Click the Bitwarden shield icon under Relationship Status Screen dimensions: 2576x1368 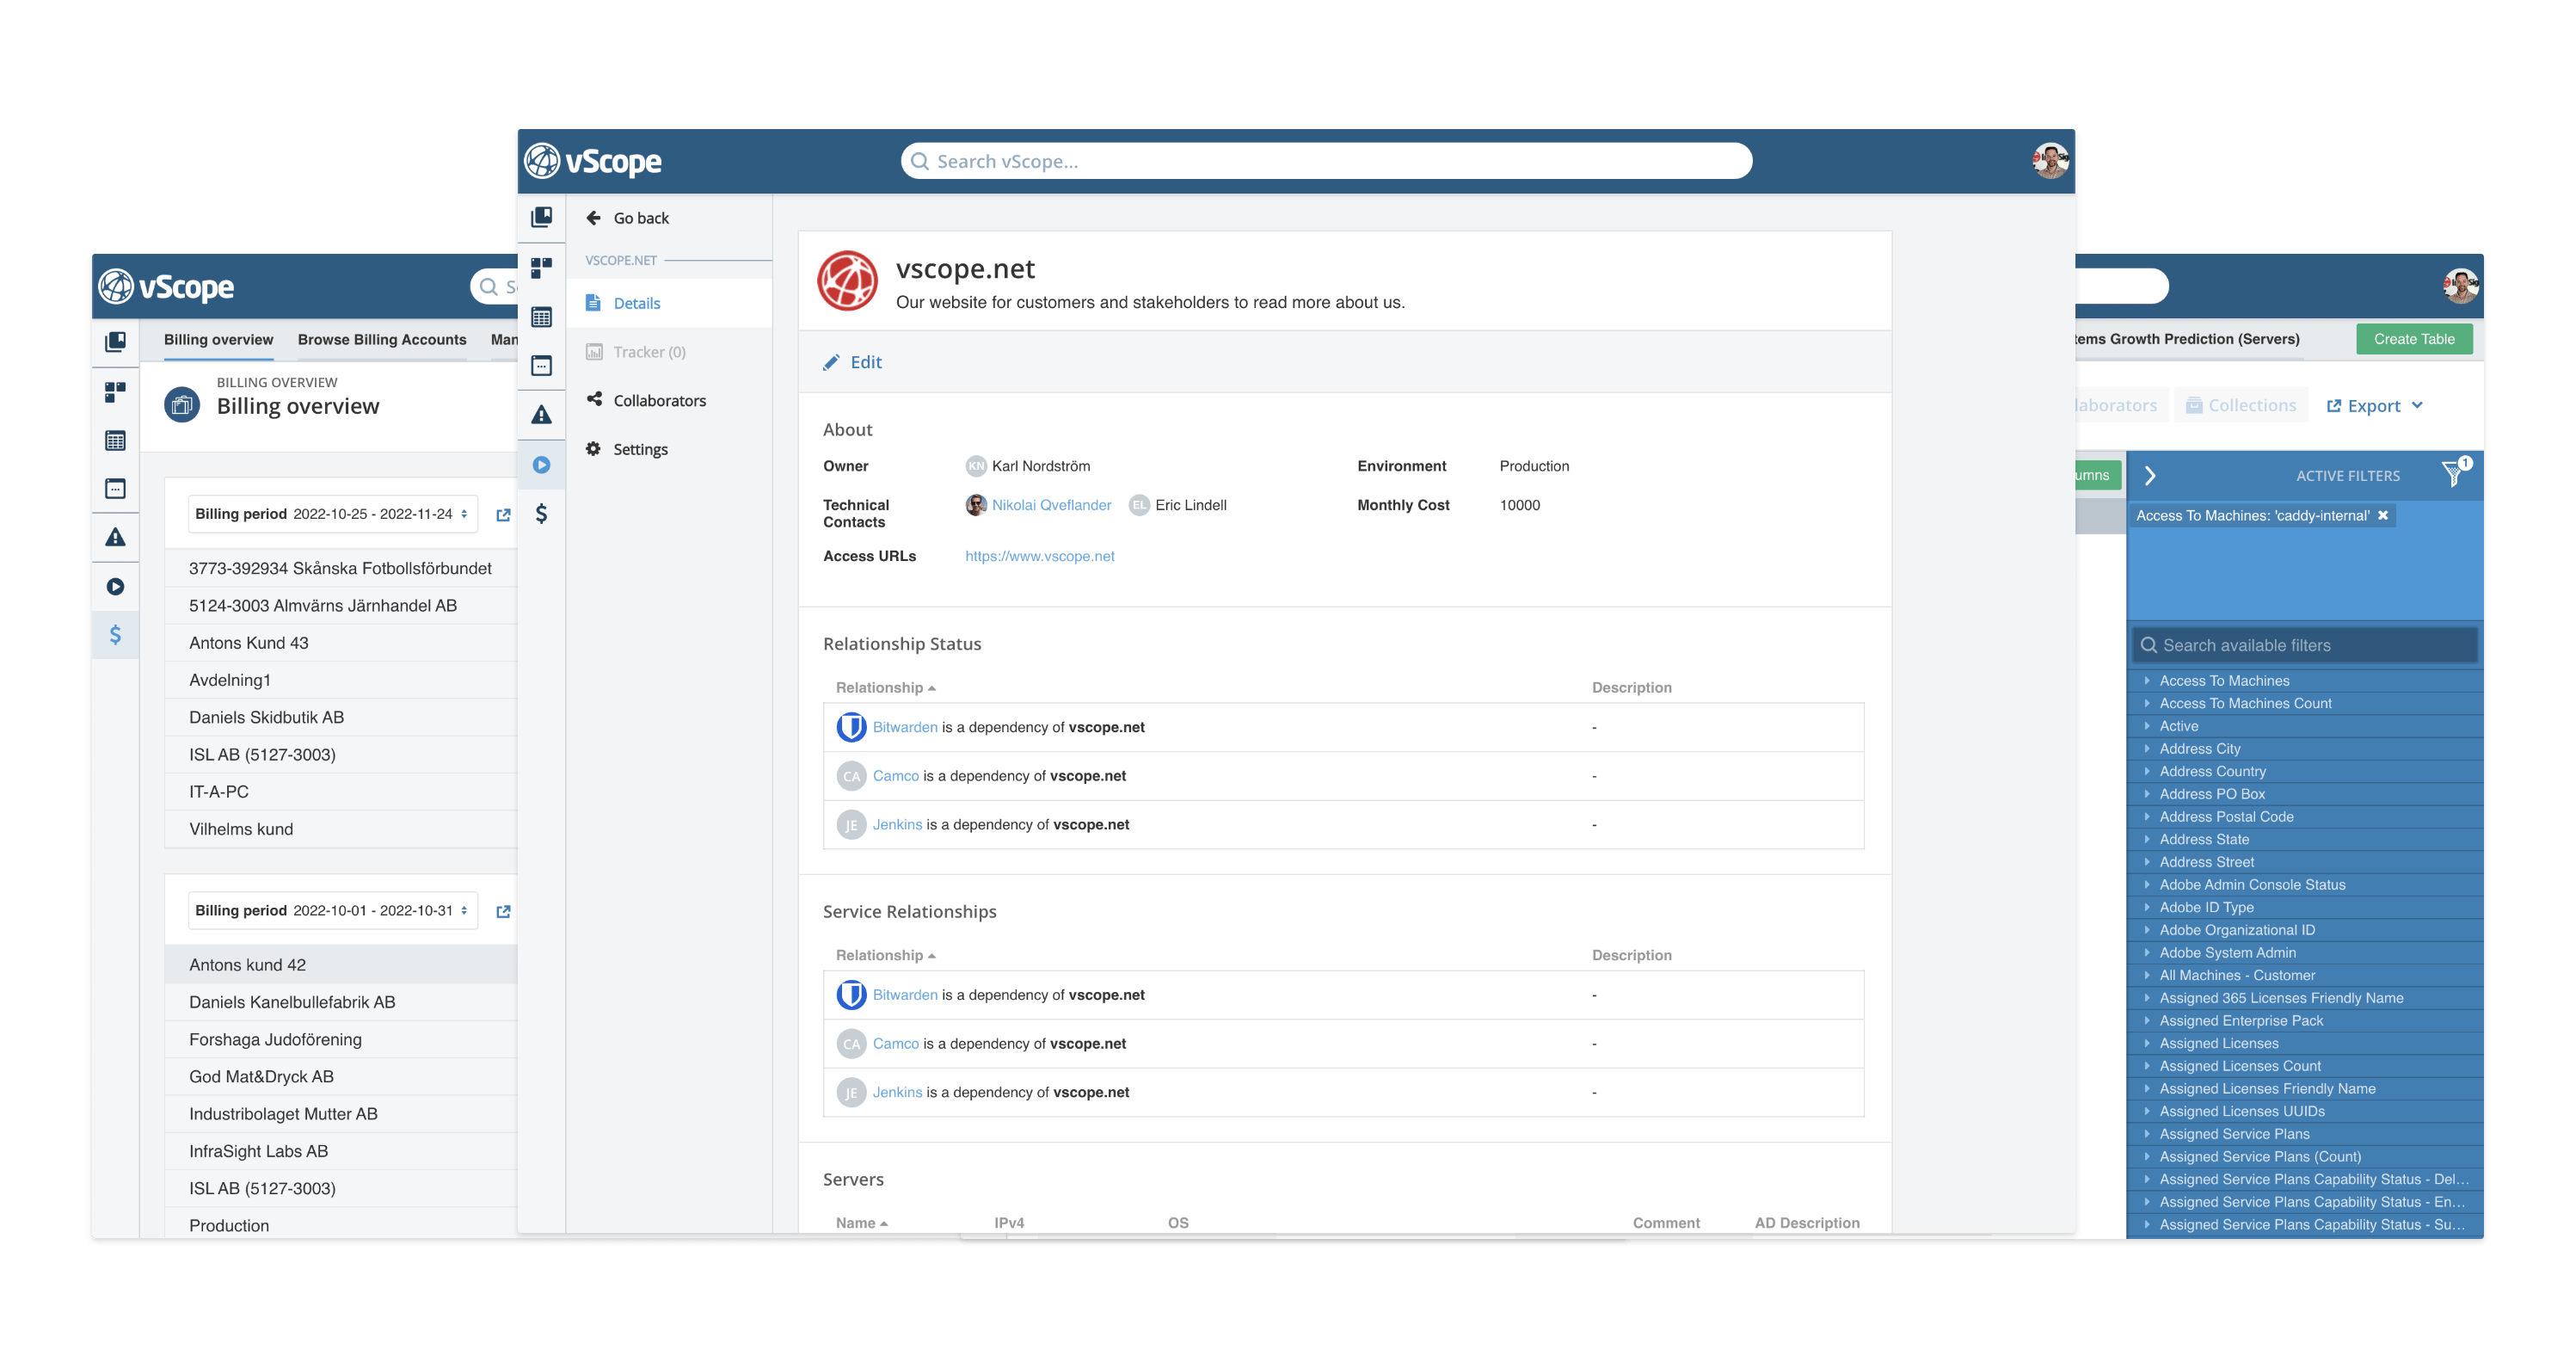point(851,727)
